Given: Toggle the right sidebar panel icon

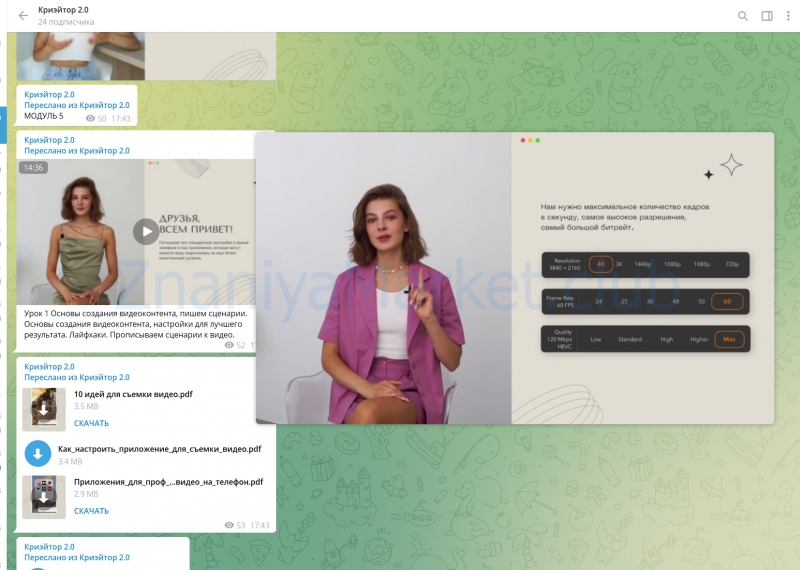Looking at the screenshot, I should coord(767,15).
